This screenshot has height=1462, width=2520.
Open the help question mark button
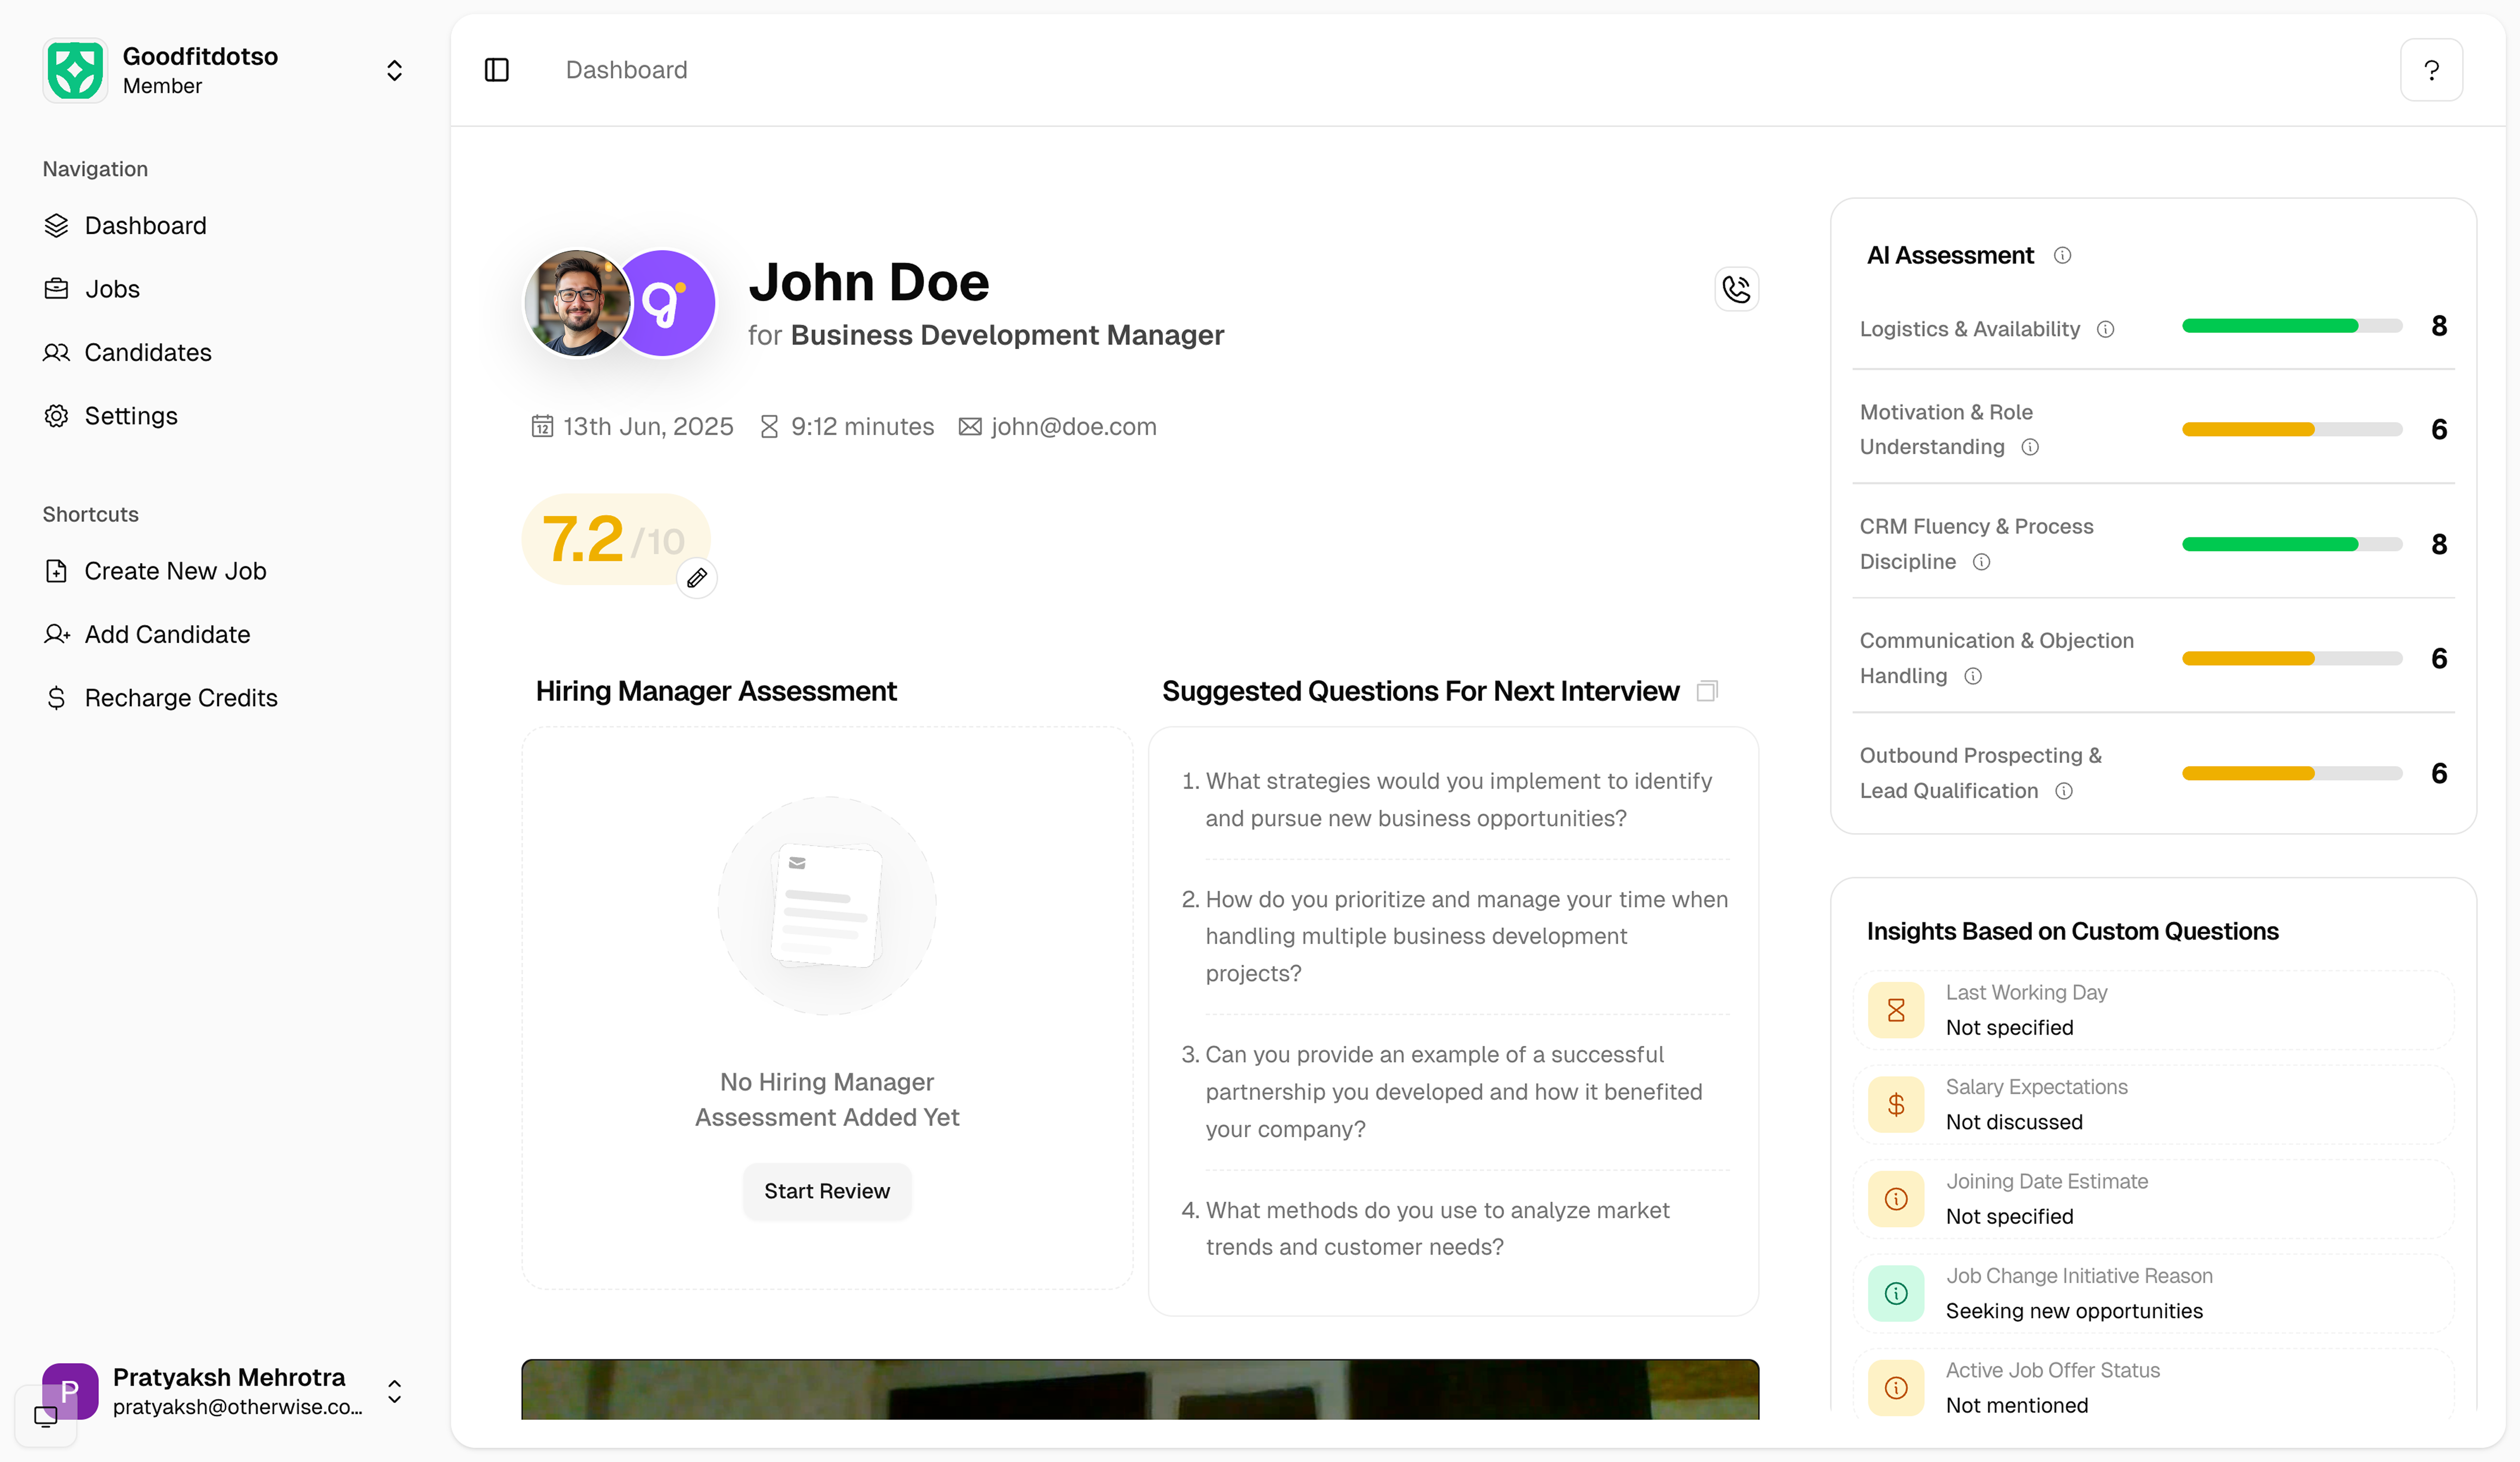[x=2431, y=70]
